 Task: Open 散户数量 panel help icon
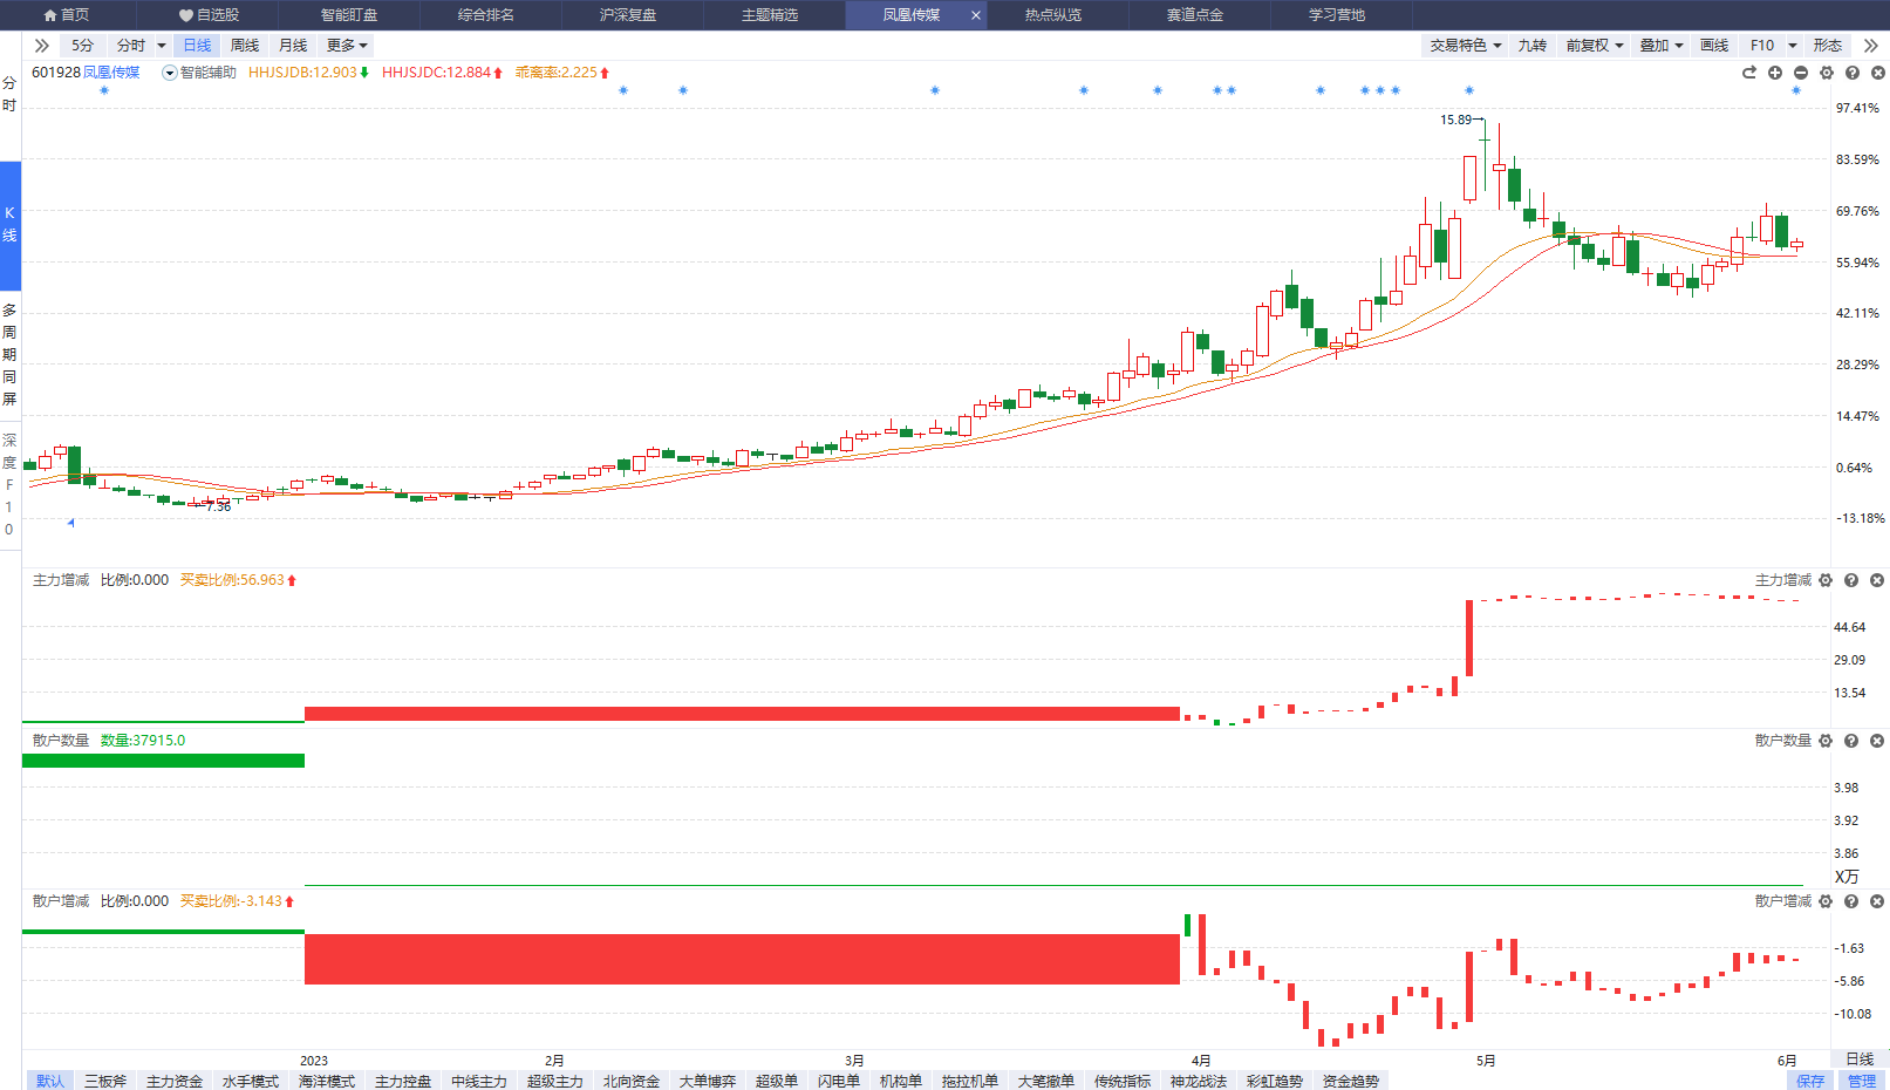point(1851,741)
